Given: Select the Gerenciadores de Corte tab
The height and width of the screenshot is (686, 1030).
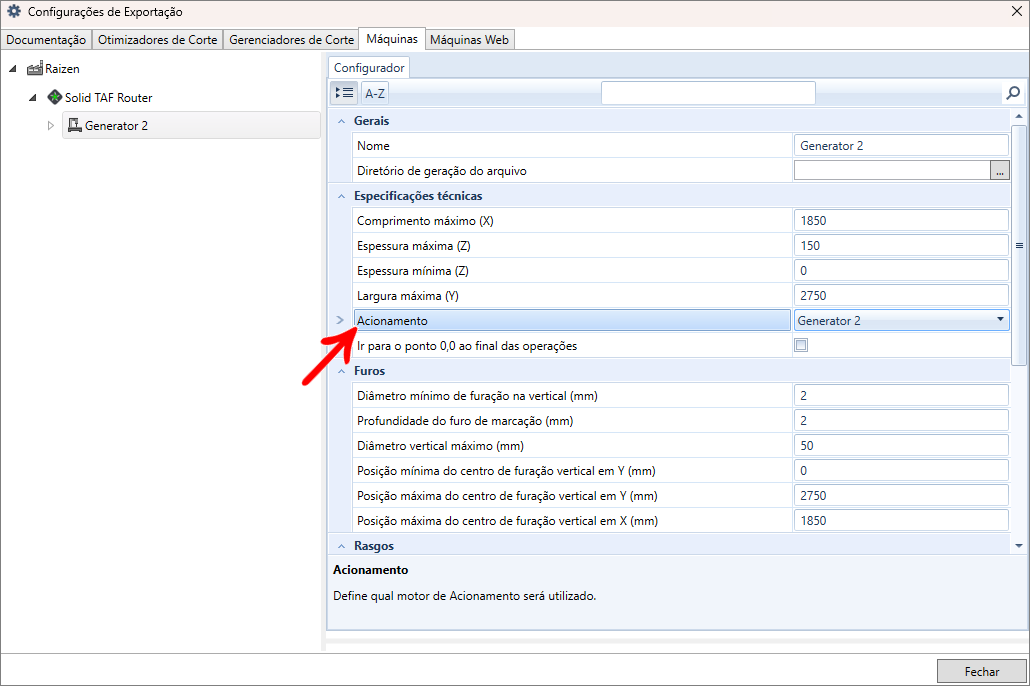Looking at the screenshot, I should (291, 40).
